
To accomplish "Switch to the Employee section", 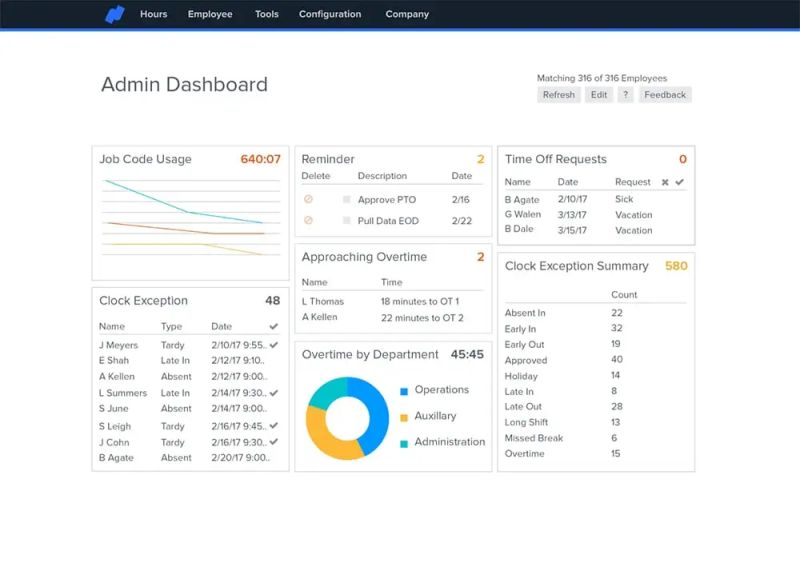I will click(209, 14).
